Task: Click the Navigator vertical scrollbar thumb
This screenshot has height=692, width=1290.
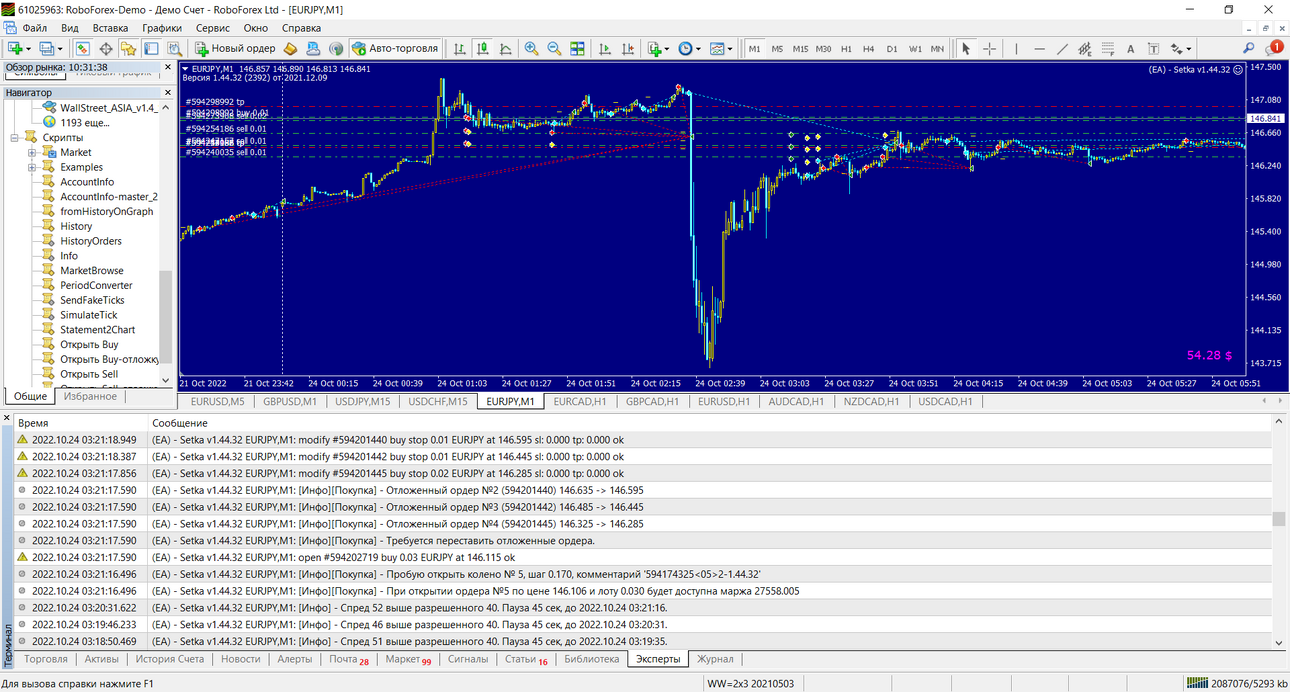Action: point(166,315)
